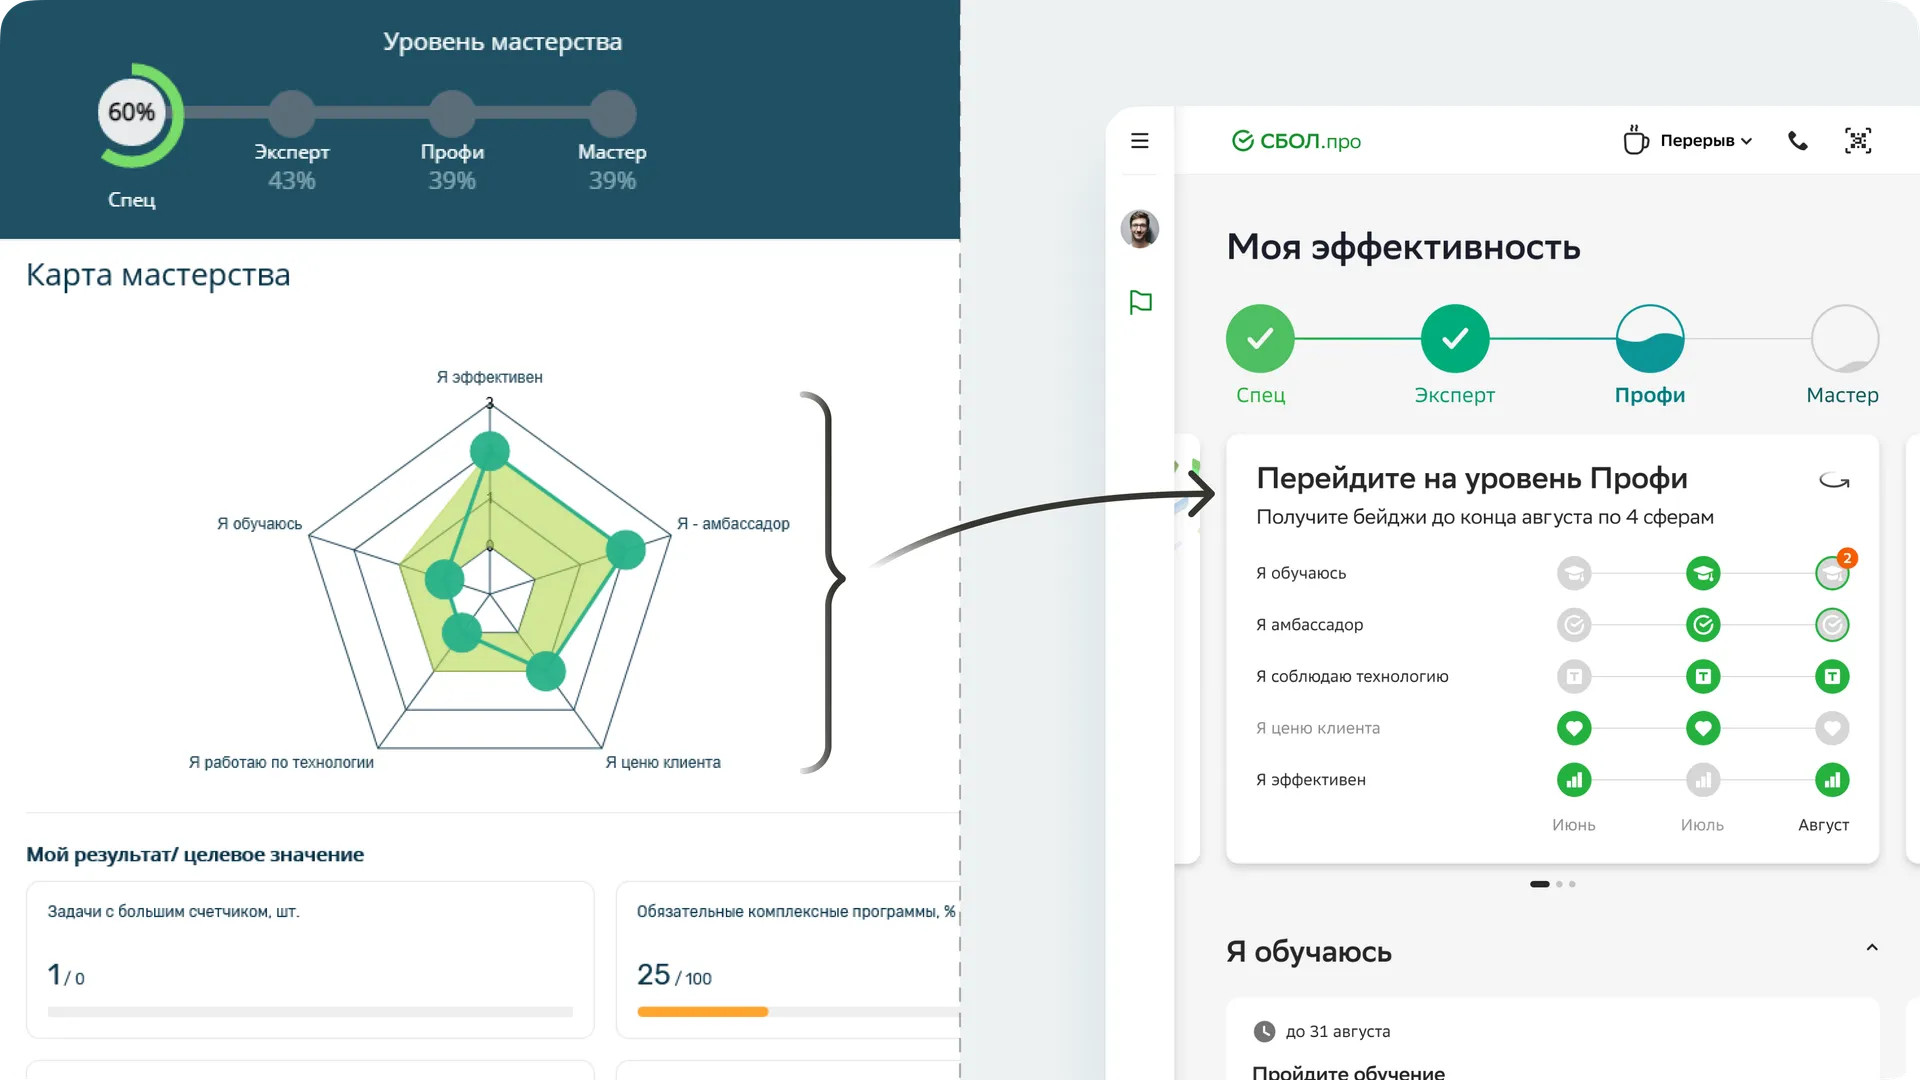1920x1080 pixels.
Task: Open the flag icon in sidebar
Action: tap(1140, 302)
